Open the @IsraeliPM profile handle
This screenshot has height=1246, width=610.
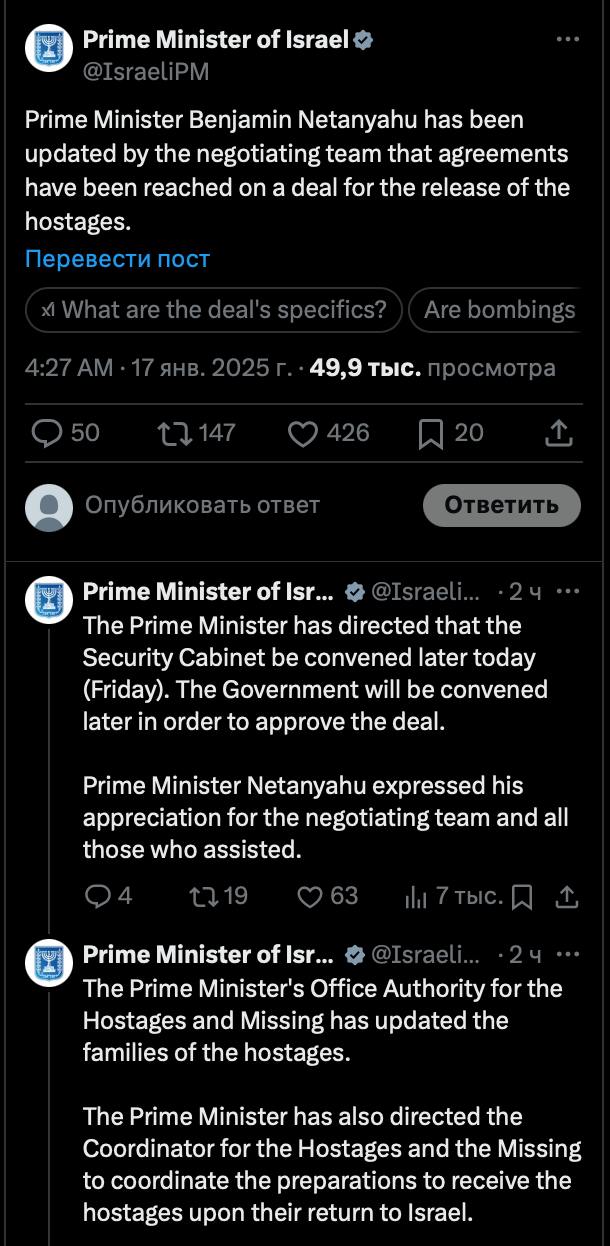coord(145,72)
